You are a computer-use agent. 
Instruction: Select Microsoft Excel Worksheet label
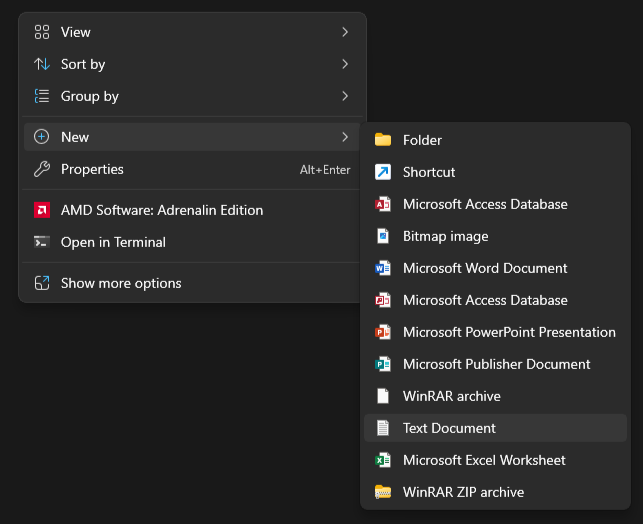point(484,460)
